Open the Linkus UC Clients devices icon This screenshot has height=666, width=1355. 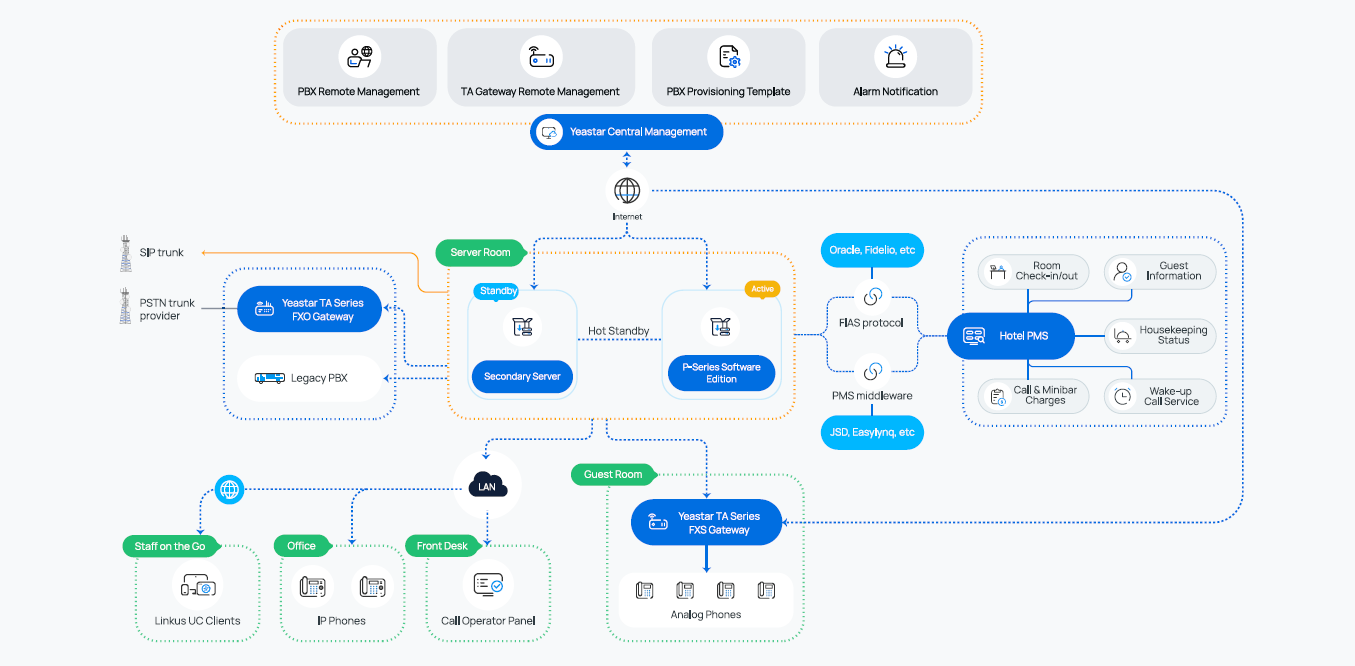coord(197,586)
